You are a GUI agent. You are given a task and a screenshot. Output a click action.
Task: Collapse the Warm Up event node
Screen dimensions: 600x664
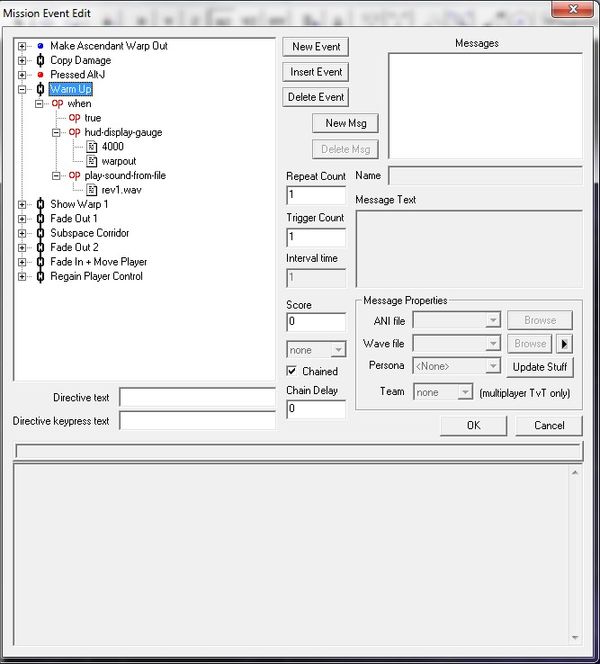[22, 89]
